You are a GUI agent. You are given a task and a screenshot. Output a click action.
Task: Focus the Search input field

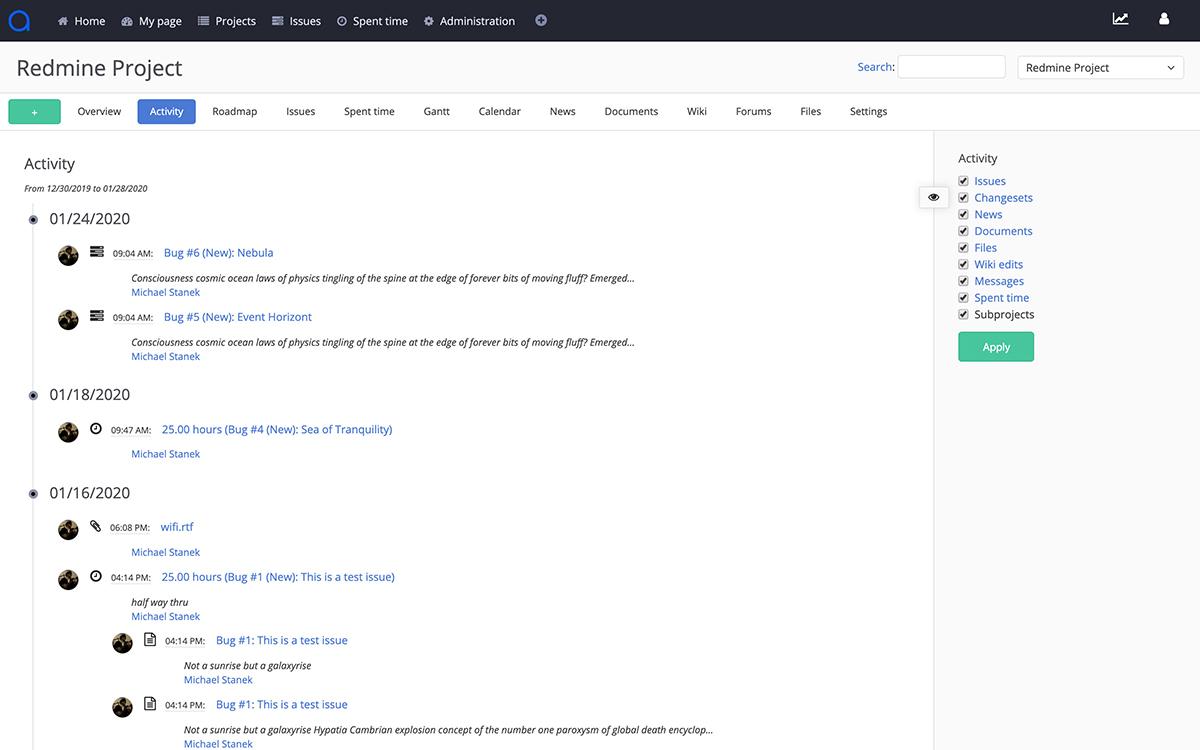[951, 67]
